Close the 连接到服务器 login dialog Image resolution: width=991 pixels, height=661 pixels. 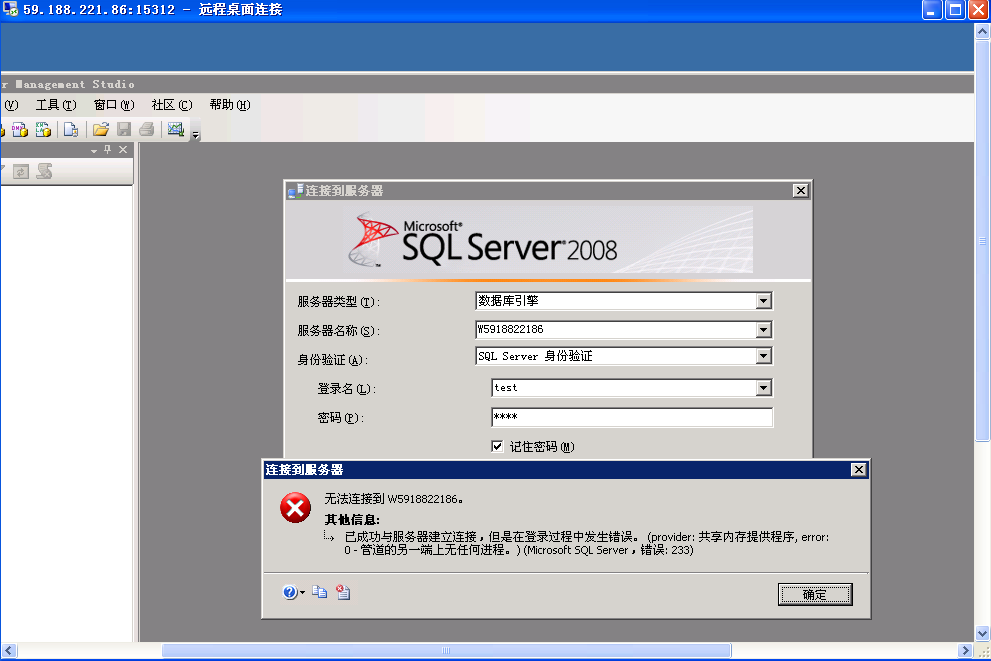800,191
